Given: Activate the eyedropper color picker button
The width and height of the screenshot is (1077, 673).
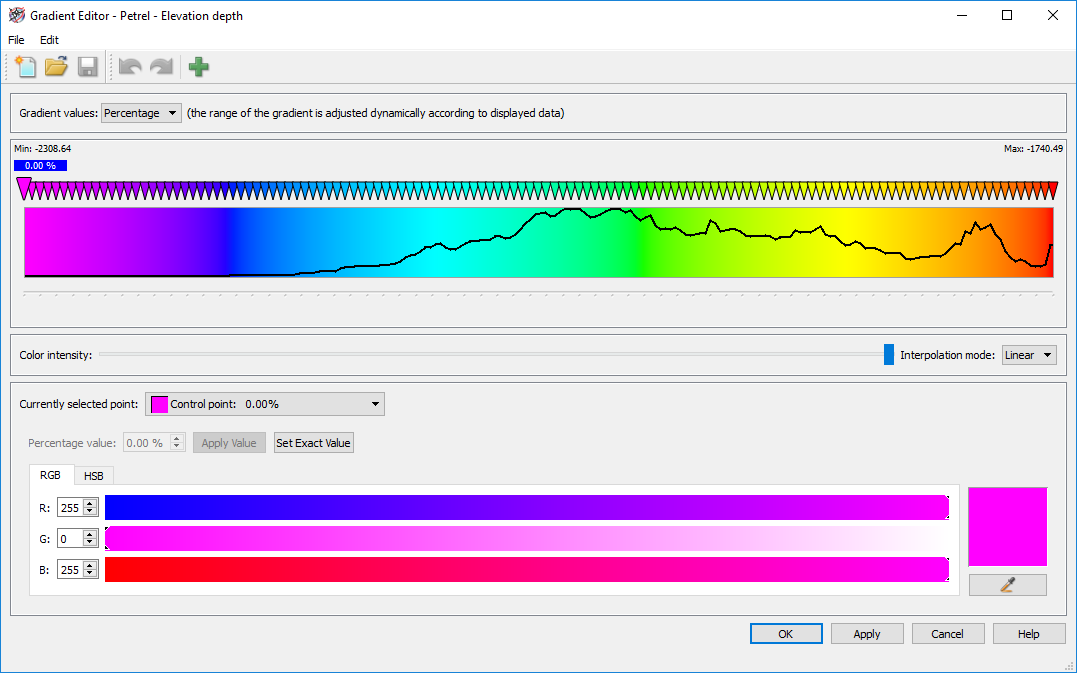Looking at the screenshot, I should [x=1007, y=585].
